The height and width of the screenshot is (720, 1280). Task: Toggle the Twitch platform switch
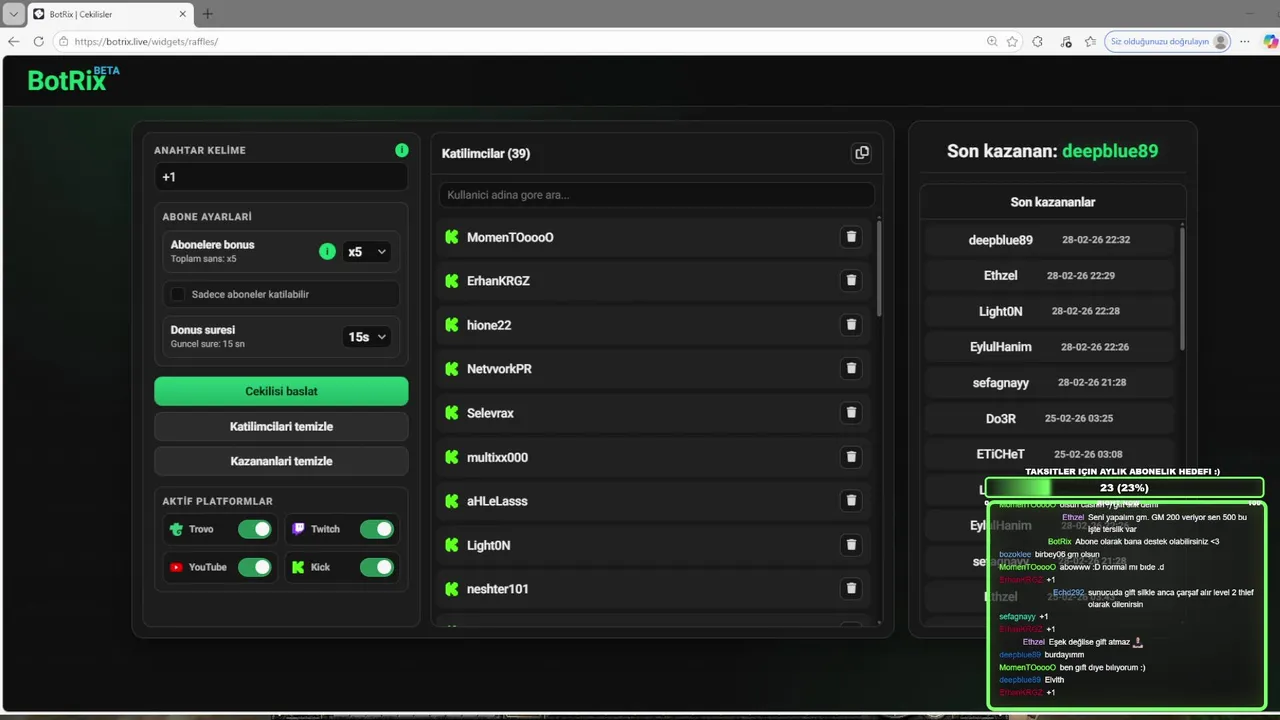(377, 529)
